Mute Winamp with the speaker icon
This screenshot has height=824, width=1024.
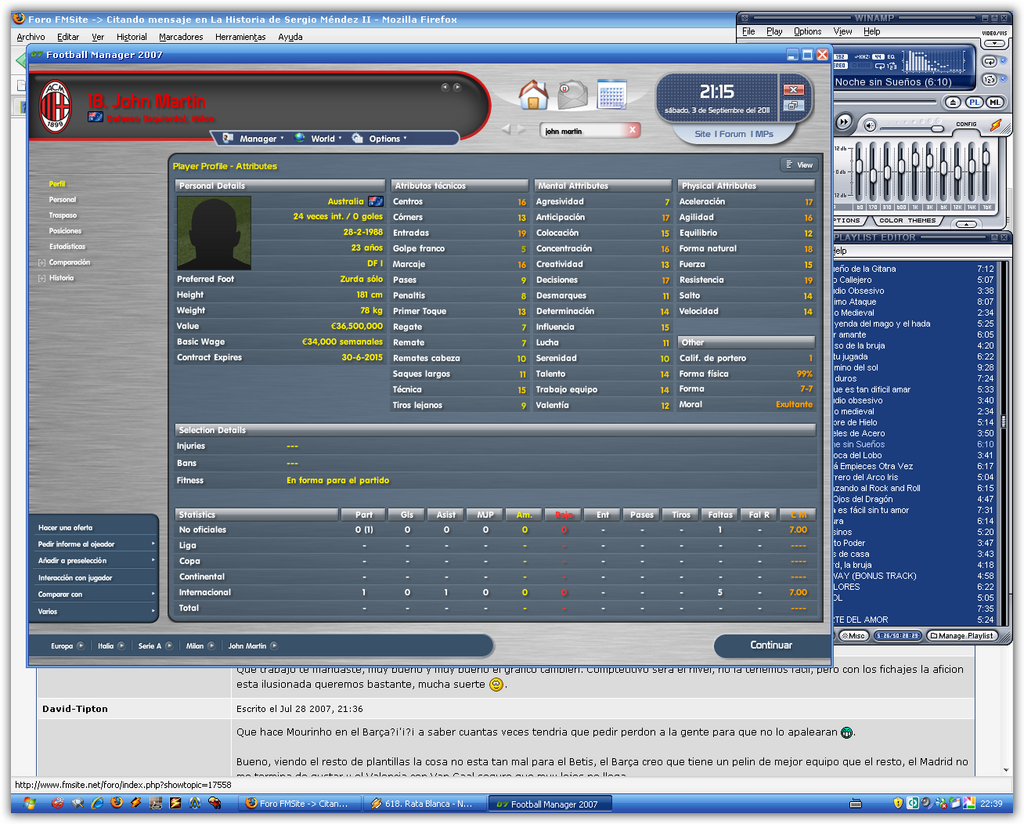(x=870, y=125)
